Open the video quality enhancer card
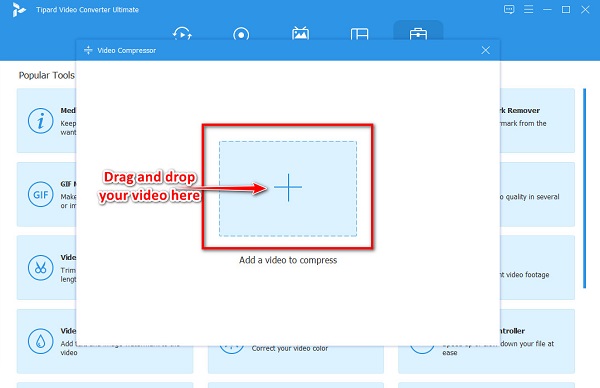 click(537, 194)
